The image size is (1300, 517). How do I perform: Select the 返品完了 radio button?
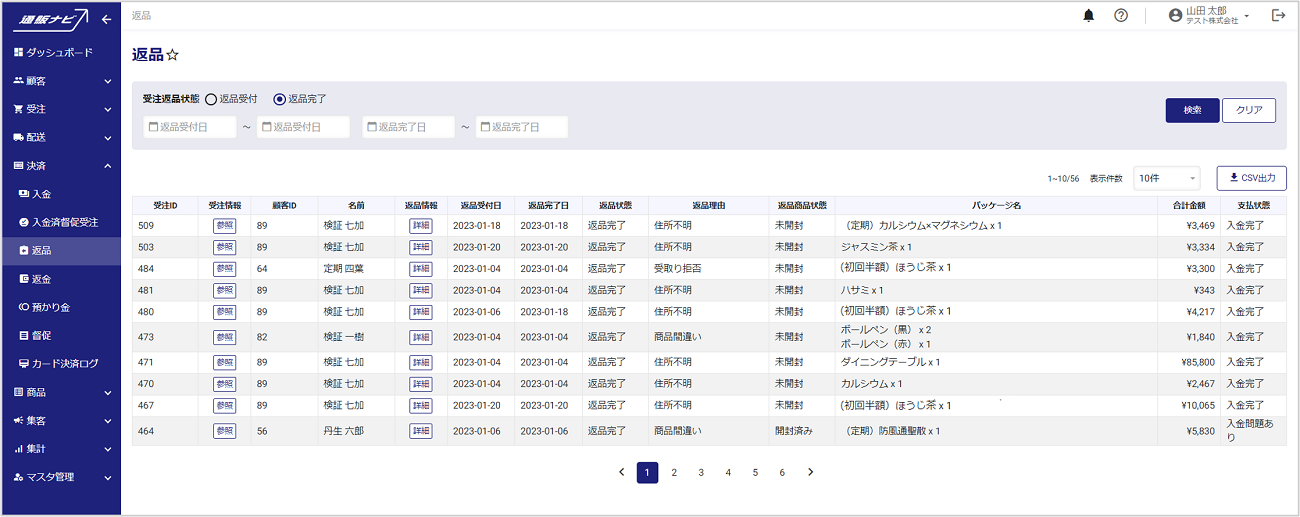click(x=280, y=99)
